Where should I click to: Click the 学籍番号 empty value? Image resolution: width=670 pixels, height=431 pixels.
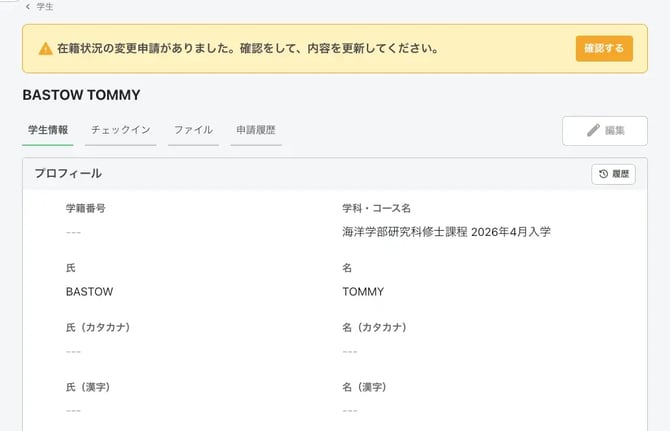pyautogui.click(x=73, y=232)
